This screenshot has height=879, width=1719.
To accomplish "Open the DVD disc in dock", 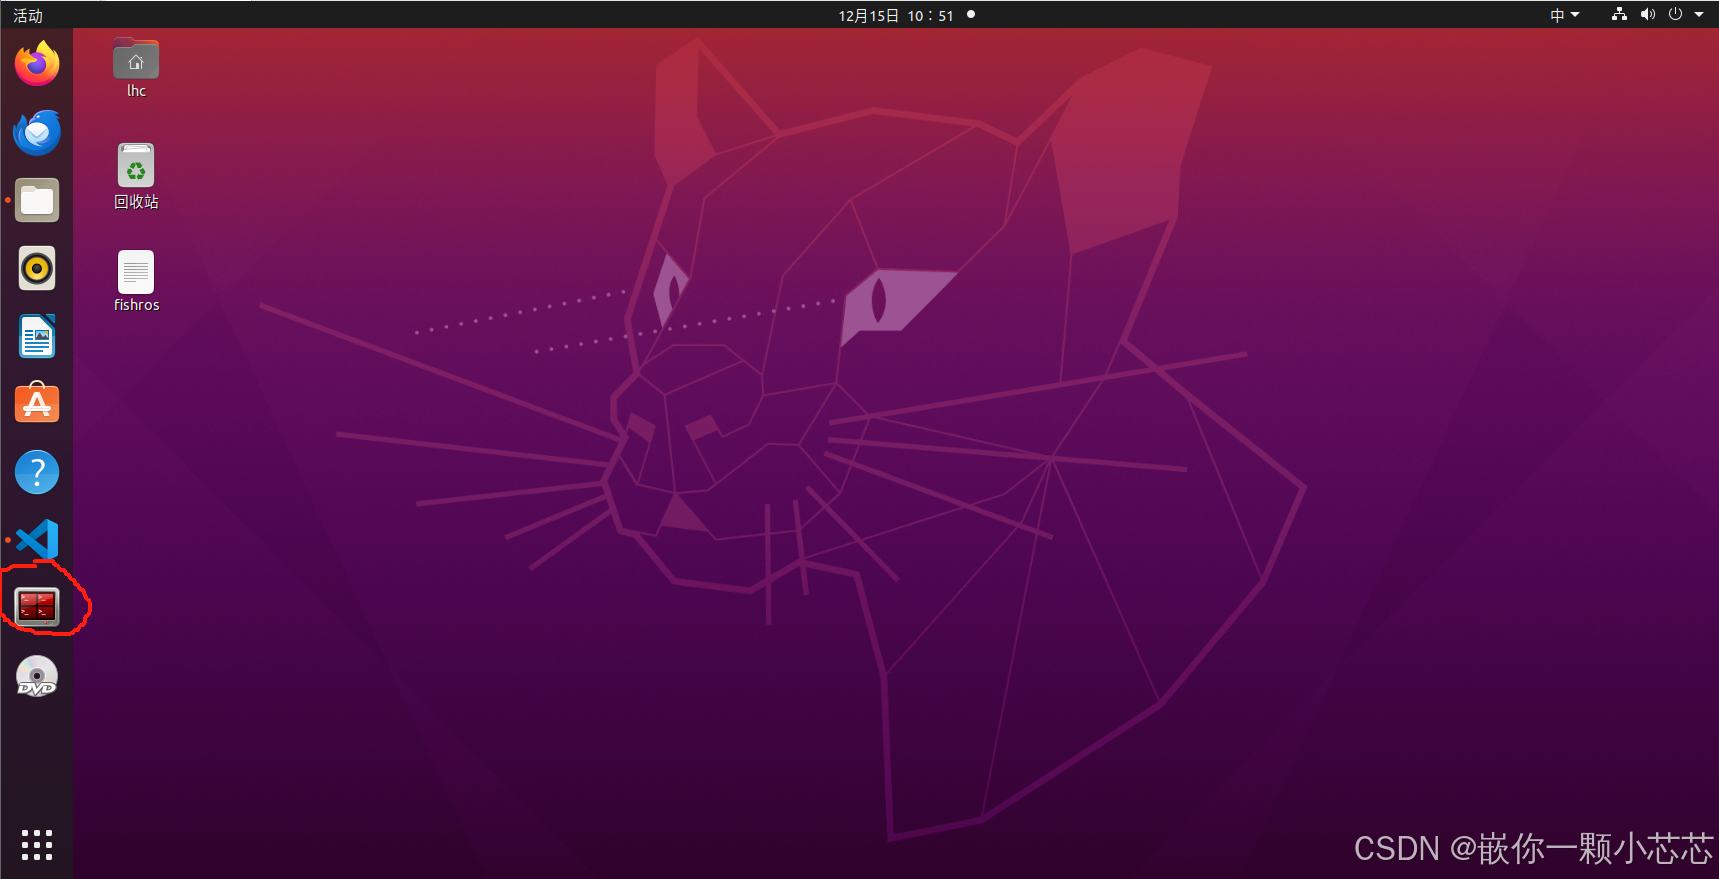I will tap(37, 676).
